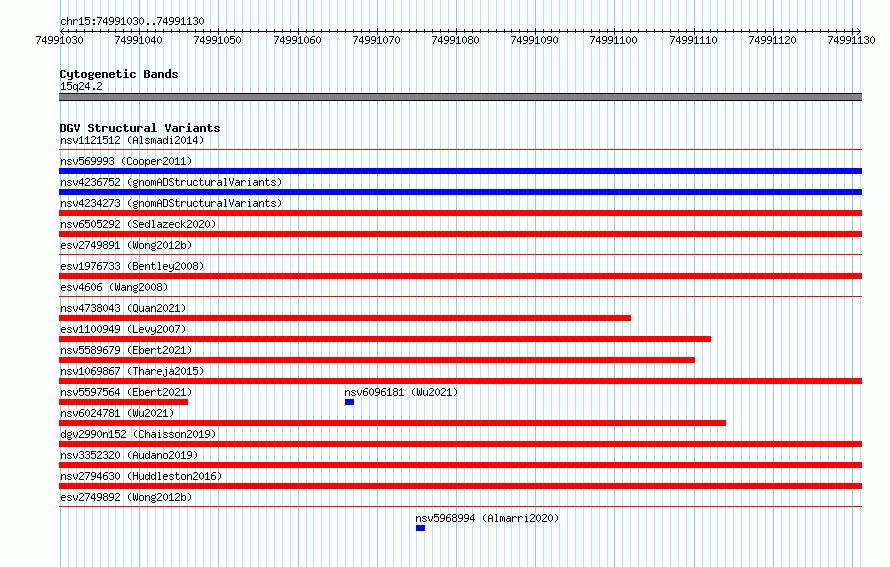
Task: Select the nsv2794630 red bar
Action: tap(460, 486)
